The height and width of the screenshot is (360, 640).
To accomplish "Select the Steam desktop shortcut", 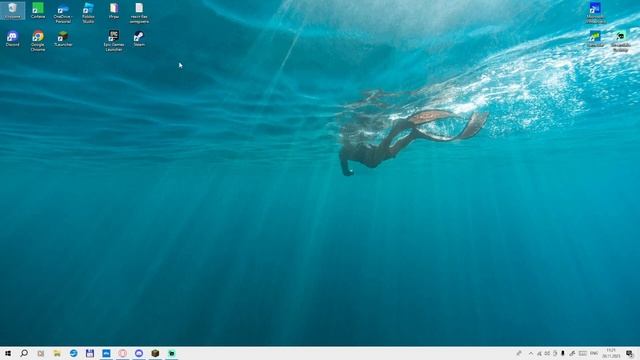I will 139,39.
